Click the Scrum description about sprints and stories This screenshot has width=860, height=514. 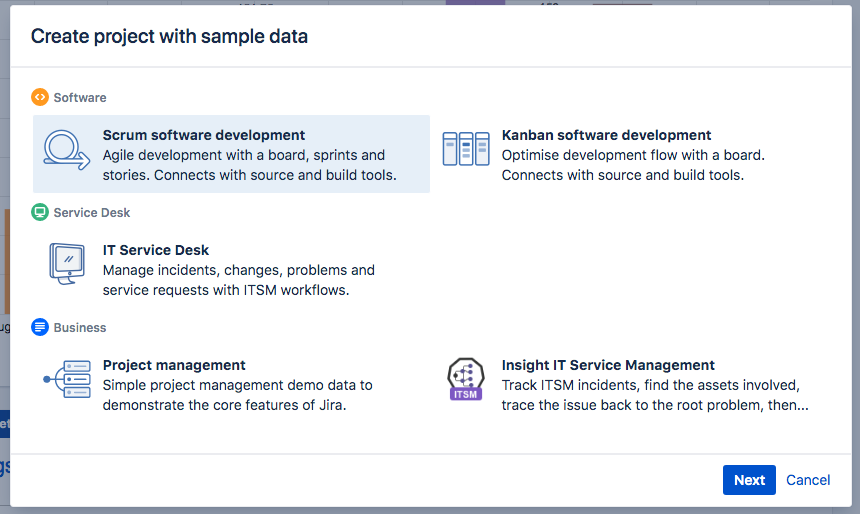(x=250, y=165)
